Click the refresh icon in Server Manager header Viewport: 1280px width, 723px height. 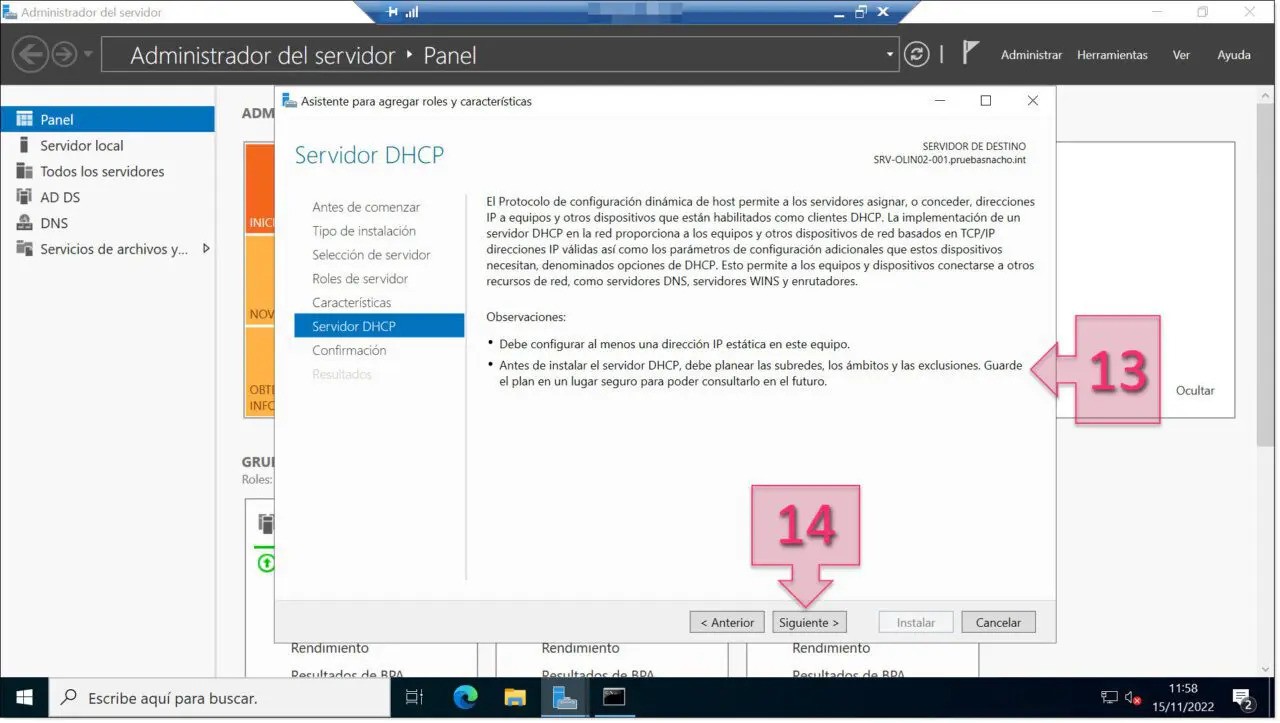pos(916,55)
